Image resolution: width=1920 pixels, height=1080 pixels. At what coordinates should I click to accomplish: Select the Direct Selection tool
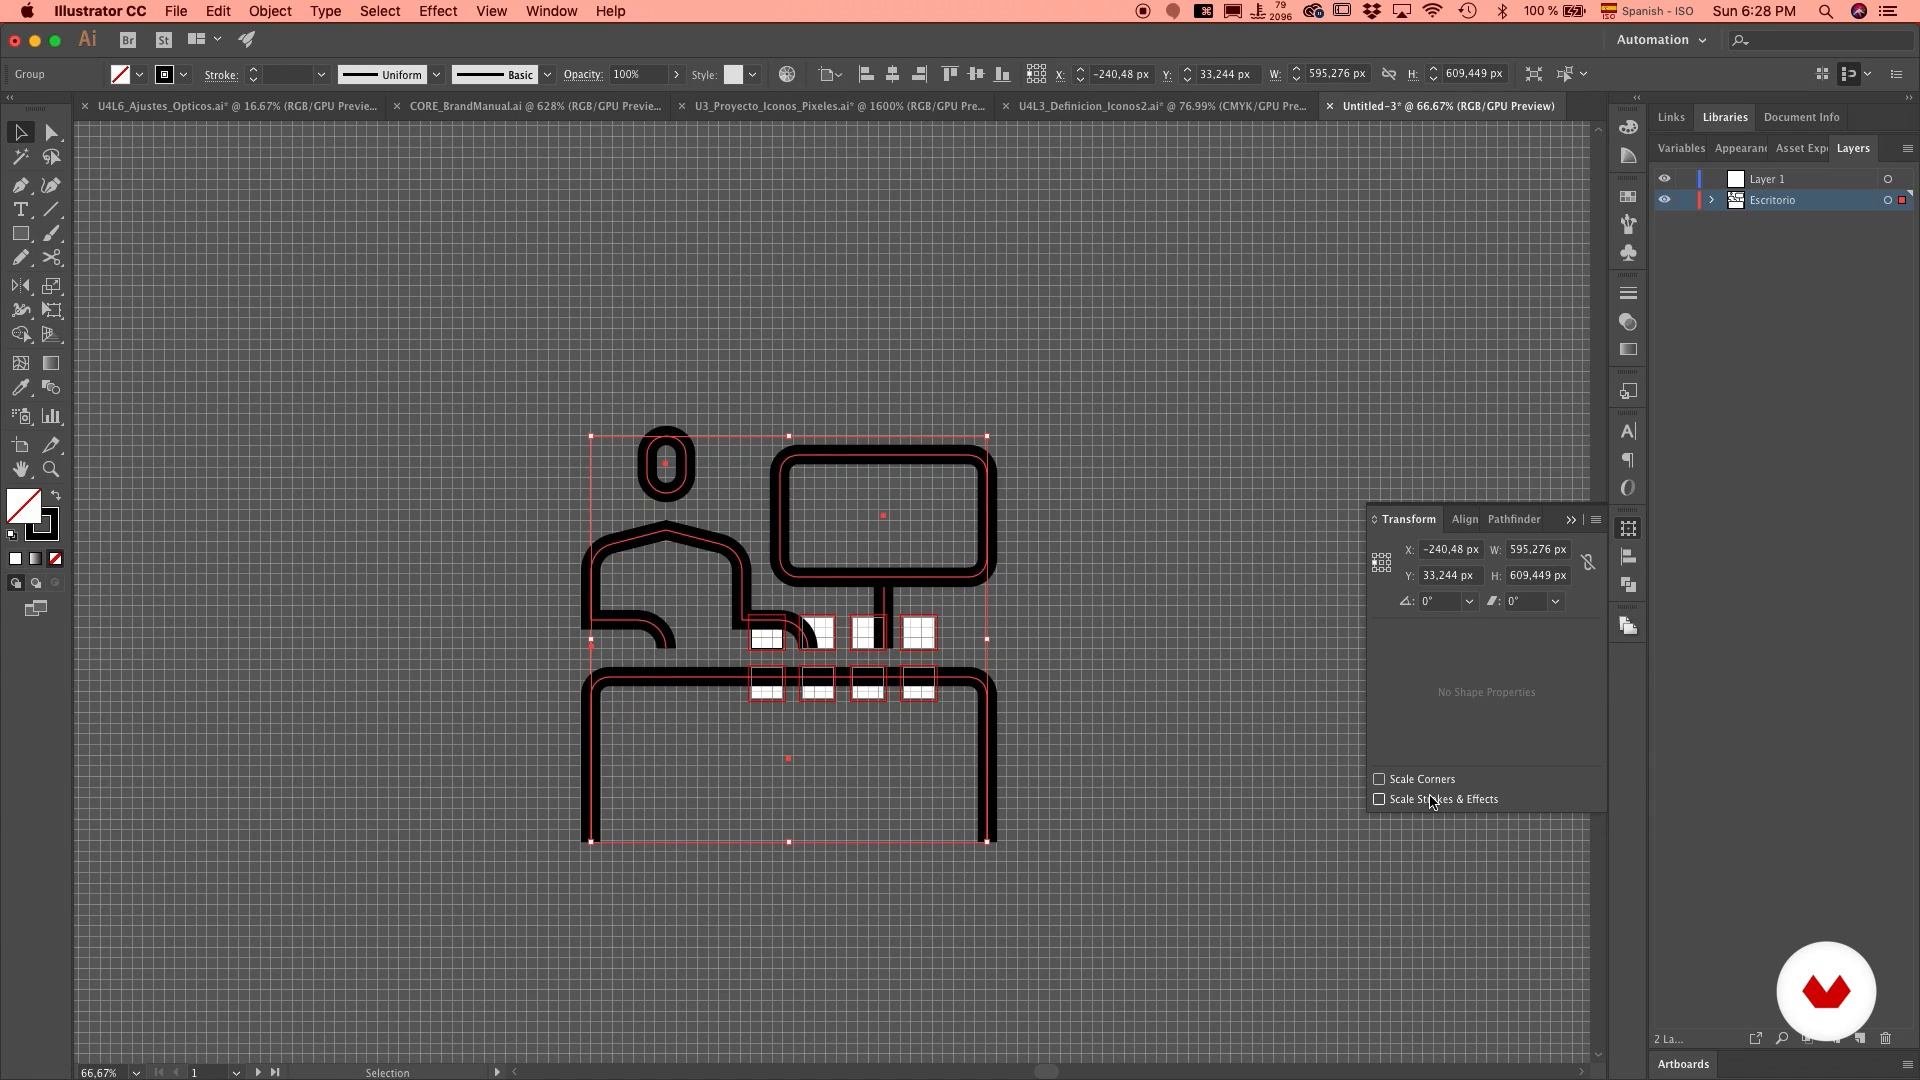52,132
